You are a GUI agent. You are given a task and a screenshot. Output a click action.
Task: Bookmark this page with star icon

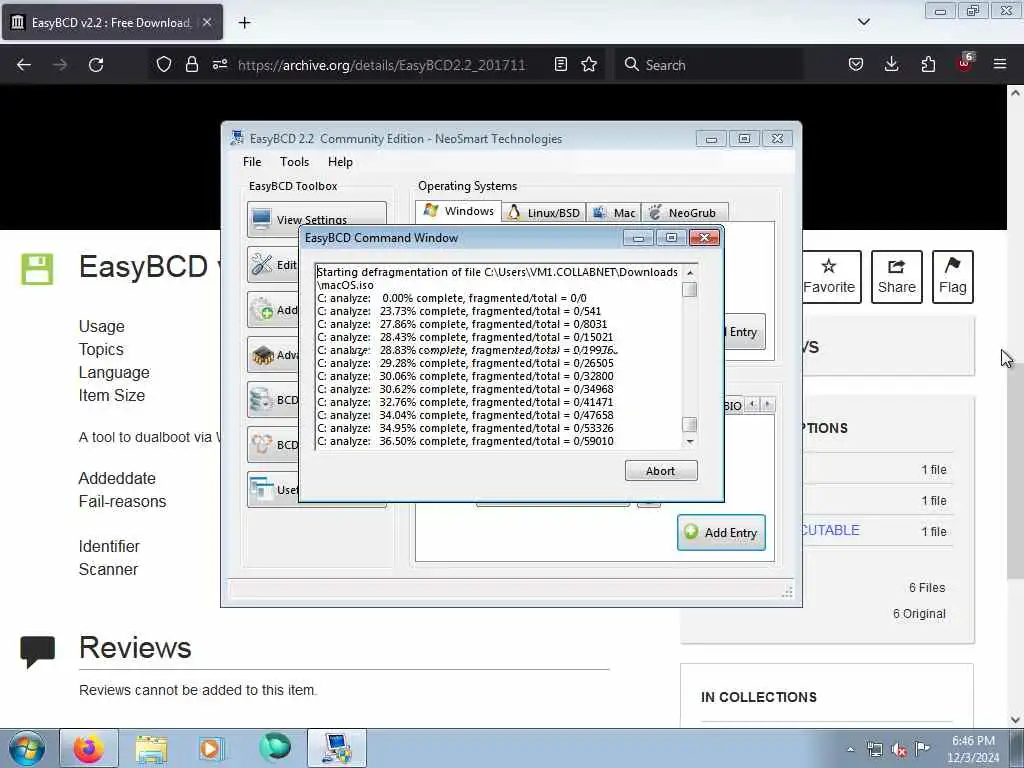(x=589, y=64)
